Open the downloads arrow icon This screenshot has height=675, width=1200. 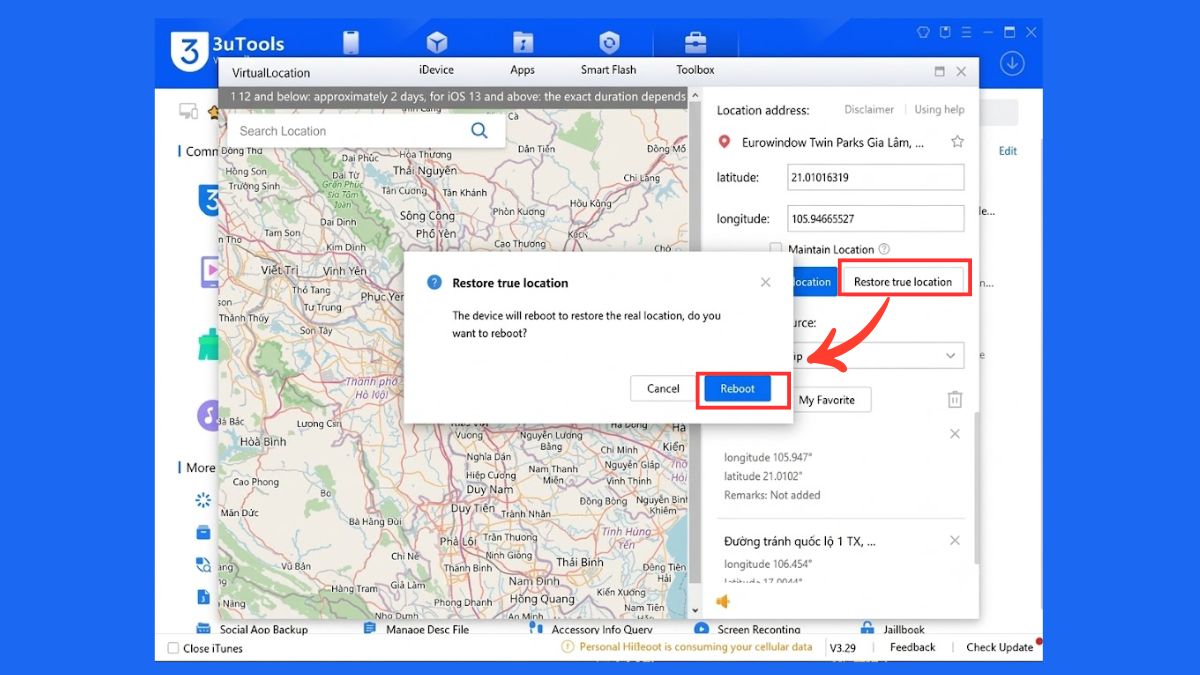(x=1012, y=64)
